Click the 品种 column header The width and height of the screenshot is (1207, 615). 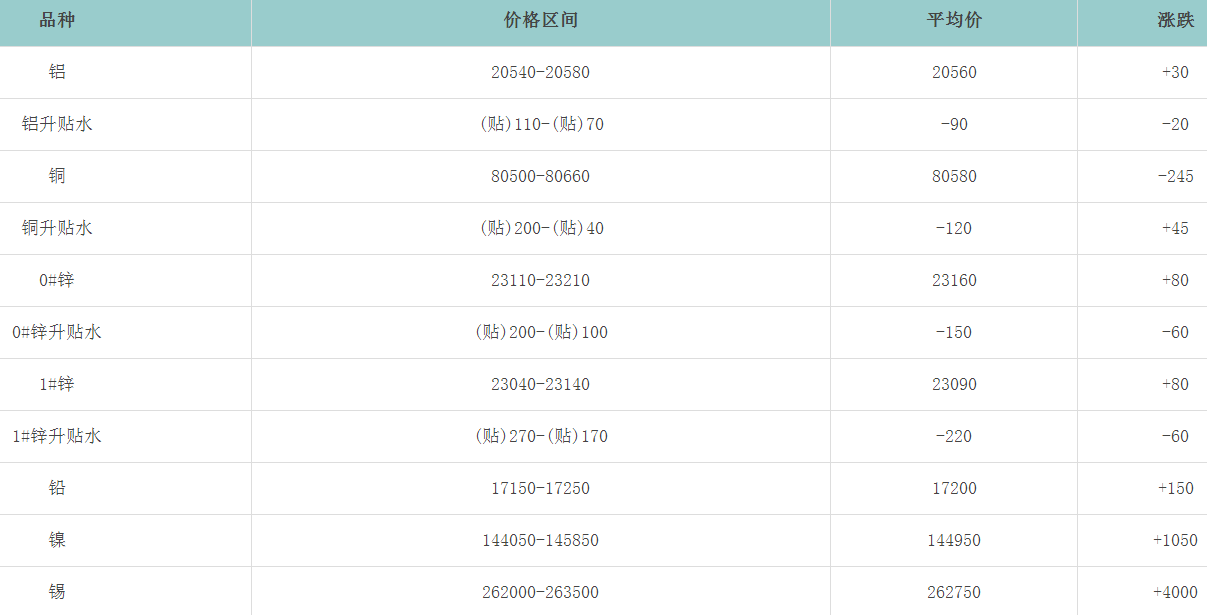pos(57,21)
